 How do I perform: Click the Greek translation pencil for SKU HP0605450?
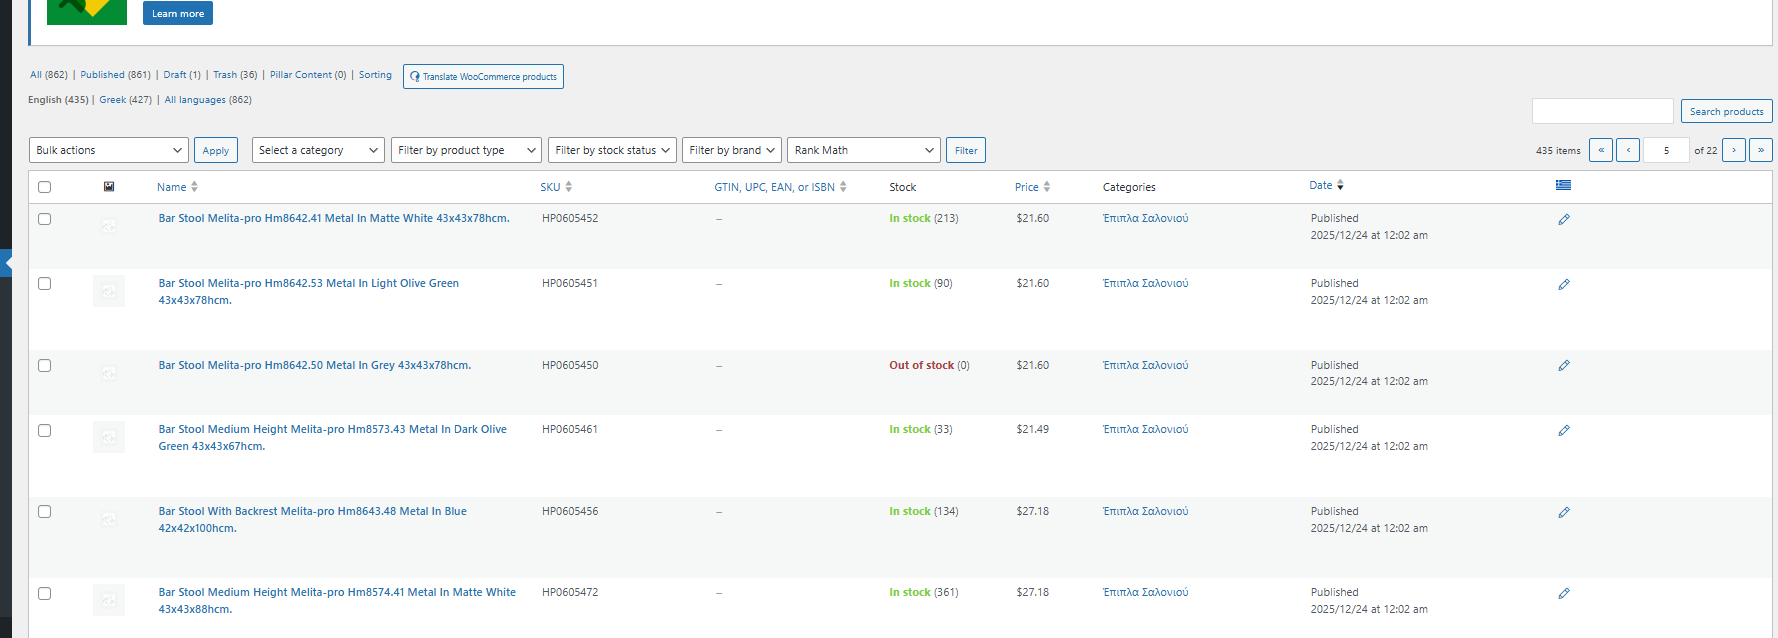(x=1563, y=366)
